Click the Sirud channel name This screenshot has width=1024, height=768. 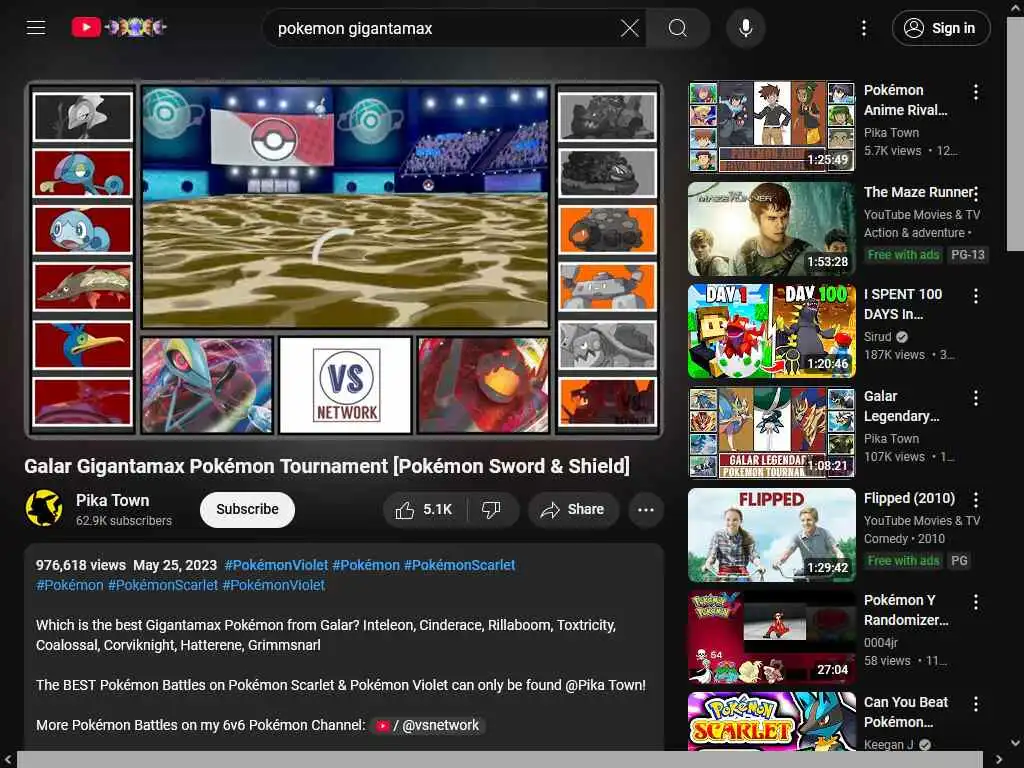(877, 336)
